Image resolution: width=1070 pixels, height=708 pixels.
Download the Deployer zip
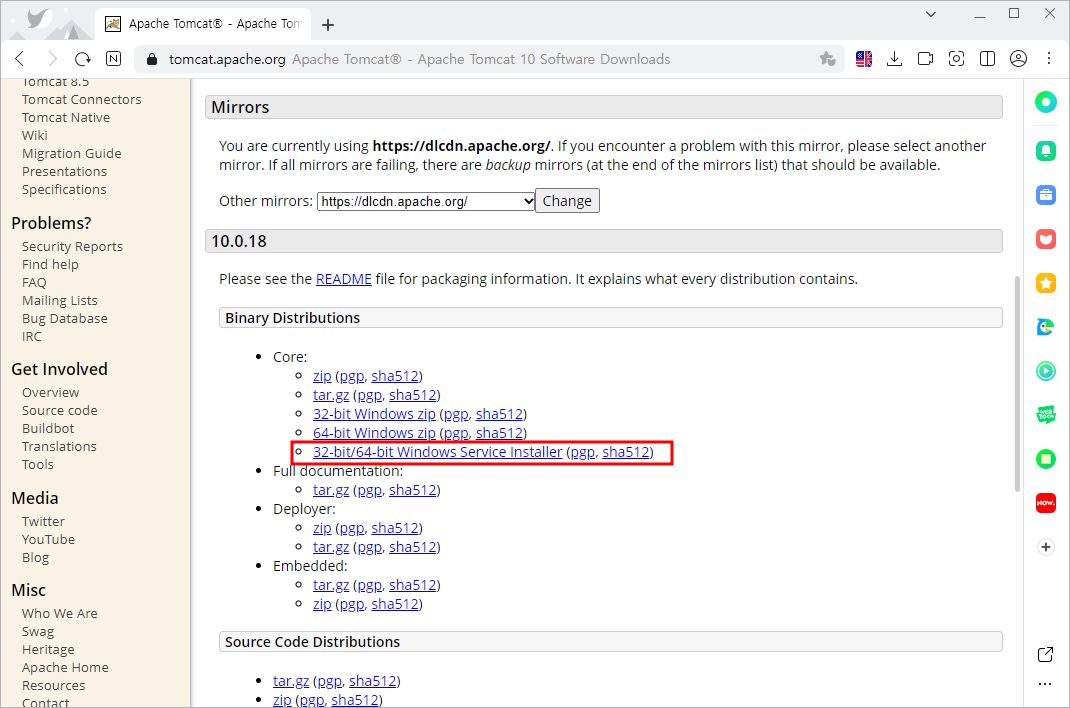point(322,528)
